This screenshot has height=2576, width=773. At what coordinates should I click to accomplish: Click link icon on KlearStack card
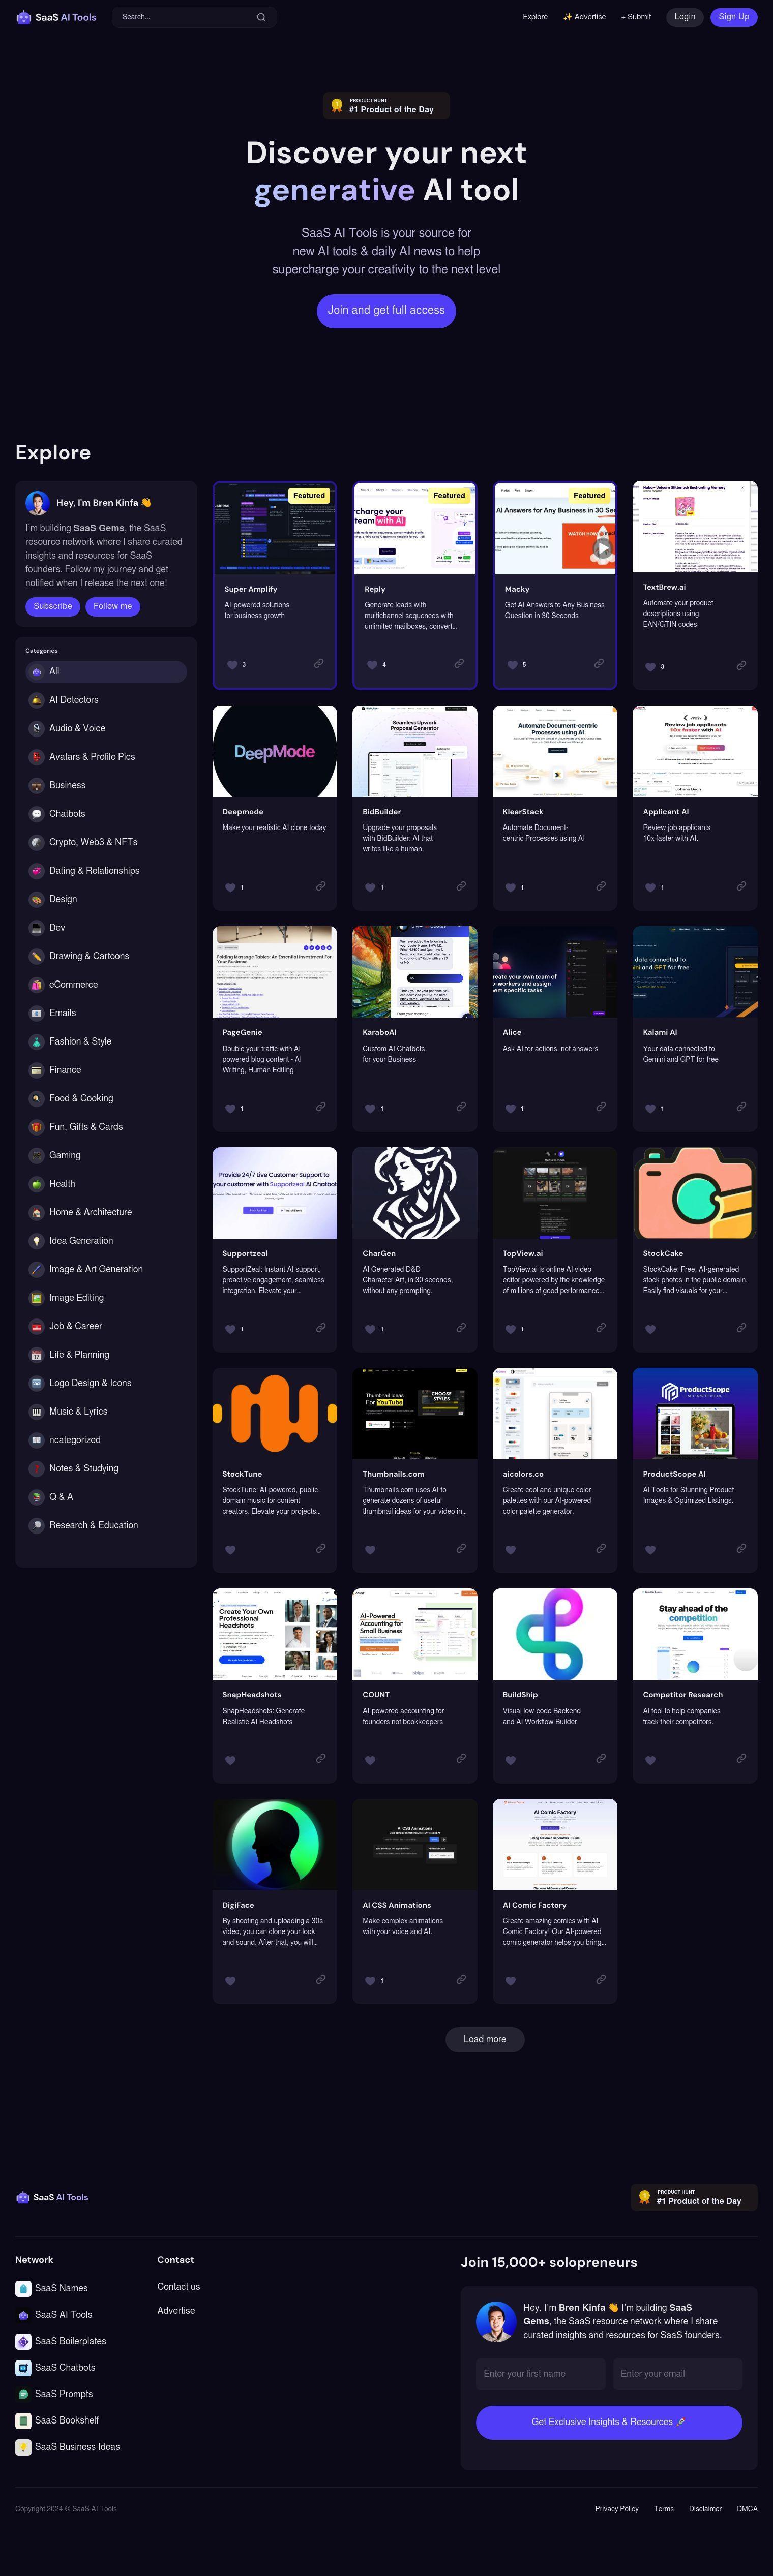coord(600,886)
